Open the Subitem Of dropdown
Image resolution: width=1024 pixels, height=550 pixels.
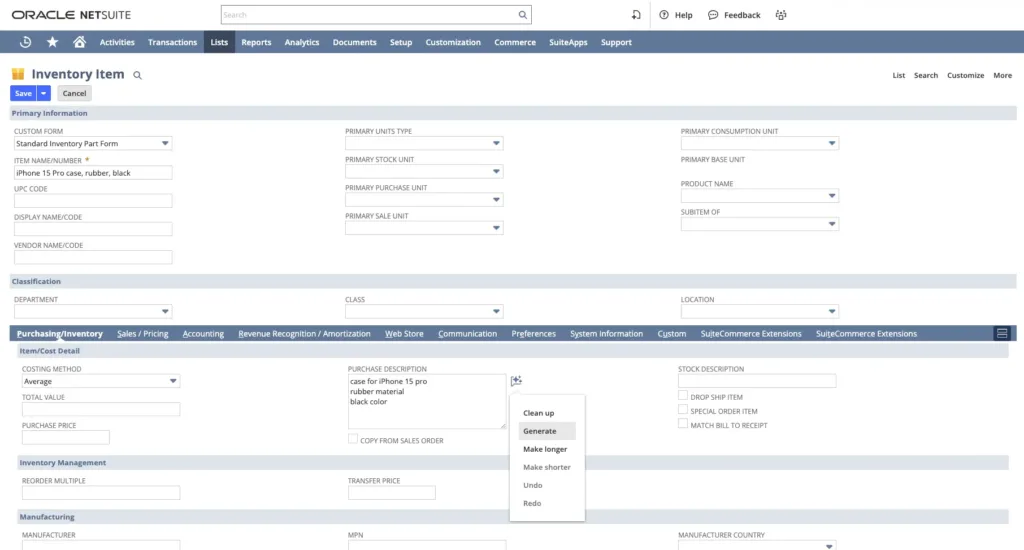(831, 224)
